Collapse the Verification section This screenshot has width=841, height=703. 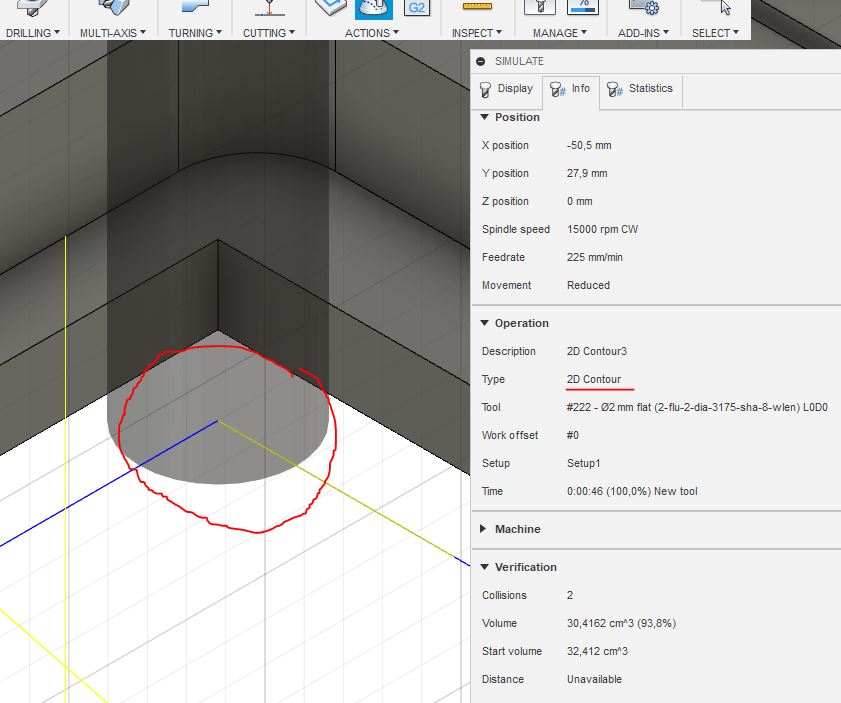click(484, 567)
